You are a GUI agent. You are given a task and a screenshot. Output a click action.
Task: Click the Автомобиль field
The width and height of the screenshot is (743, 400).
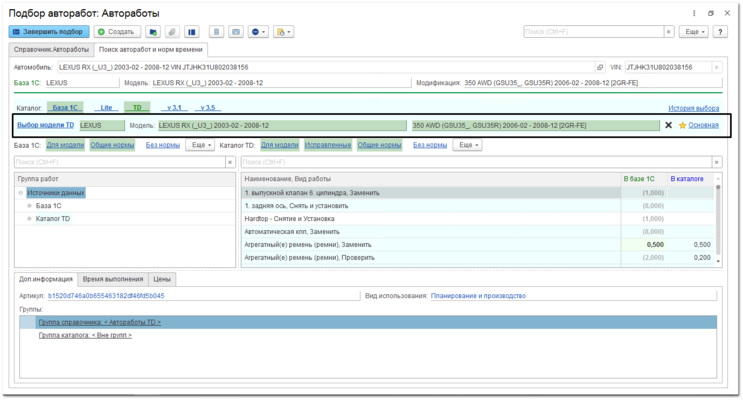pyautogui.click(x=326, y=67)
